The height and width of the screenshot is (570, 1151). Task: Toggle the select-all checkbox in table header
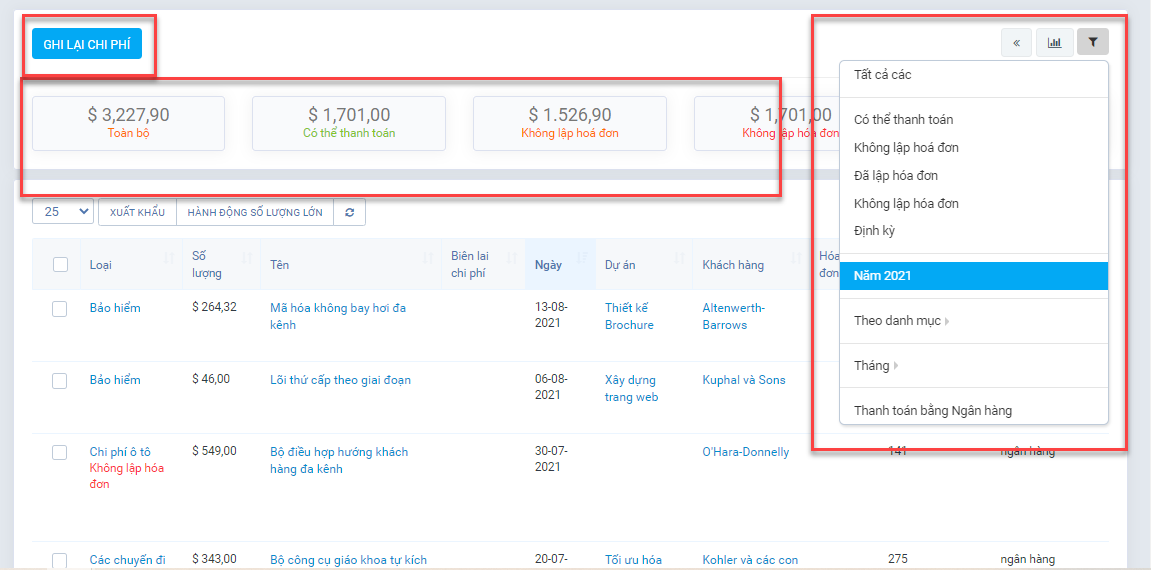coord(60,264)
